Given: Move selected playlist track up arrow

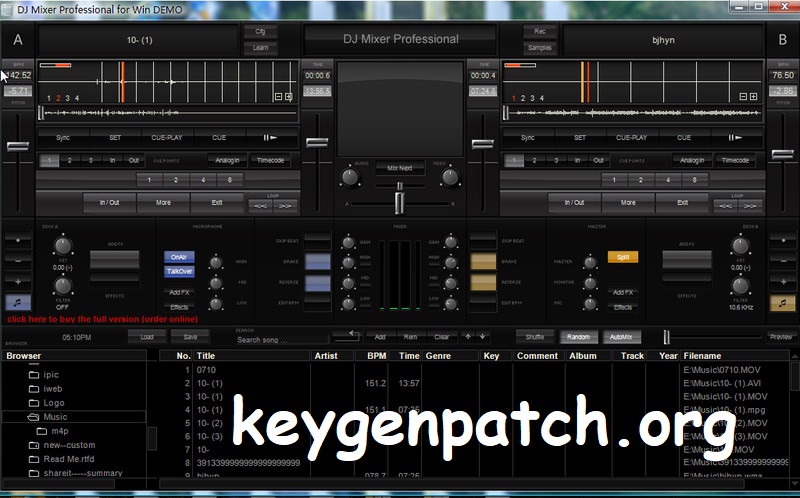Looking at the screenshot, I should pos(468,336).
